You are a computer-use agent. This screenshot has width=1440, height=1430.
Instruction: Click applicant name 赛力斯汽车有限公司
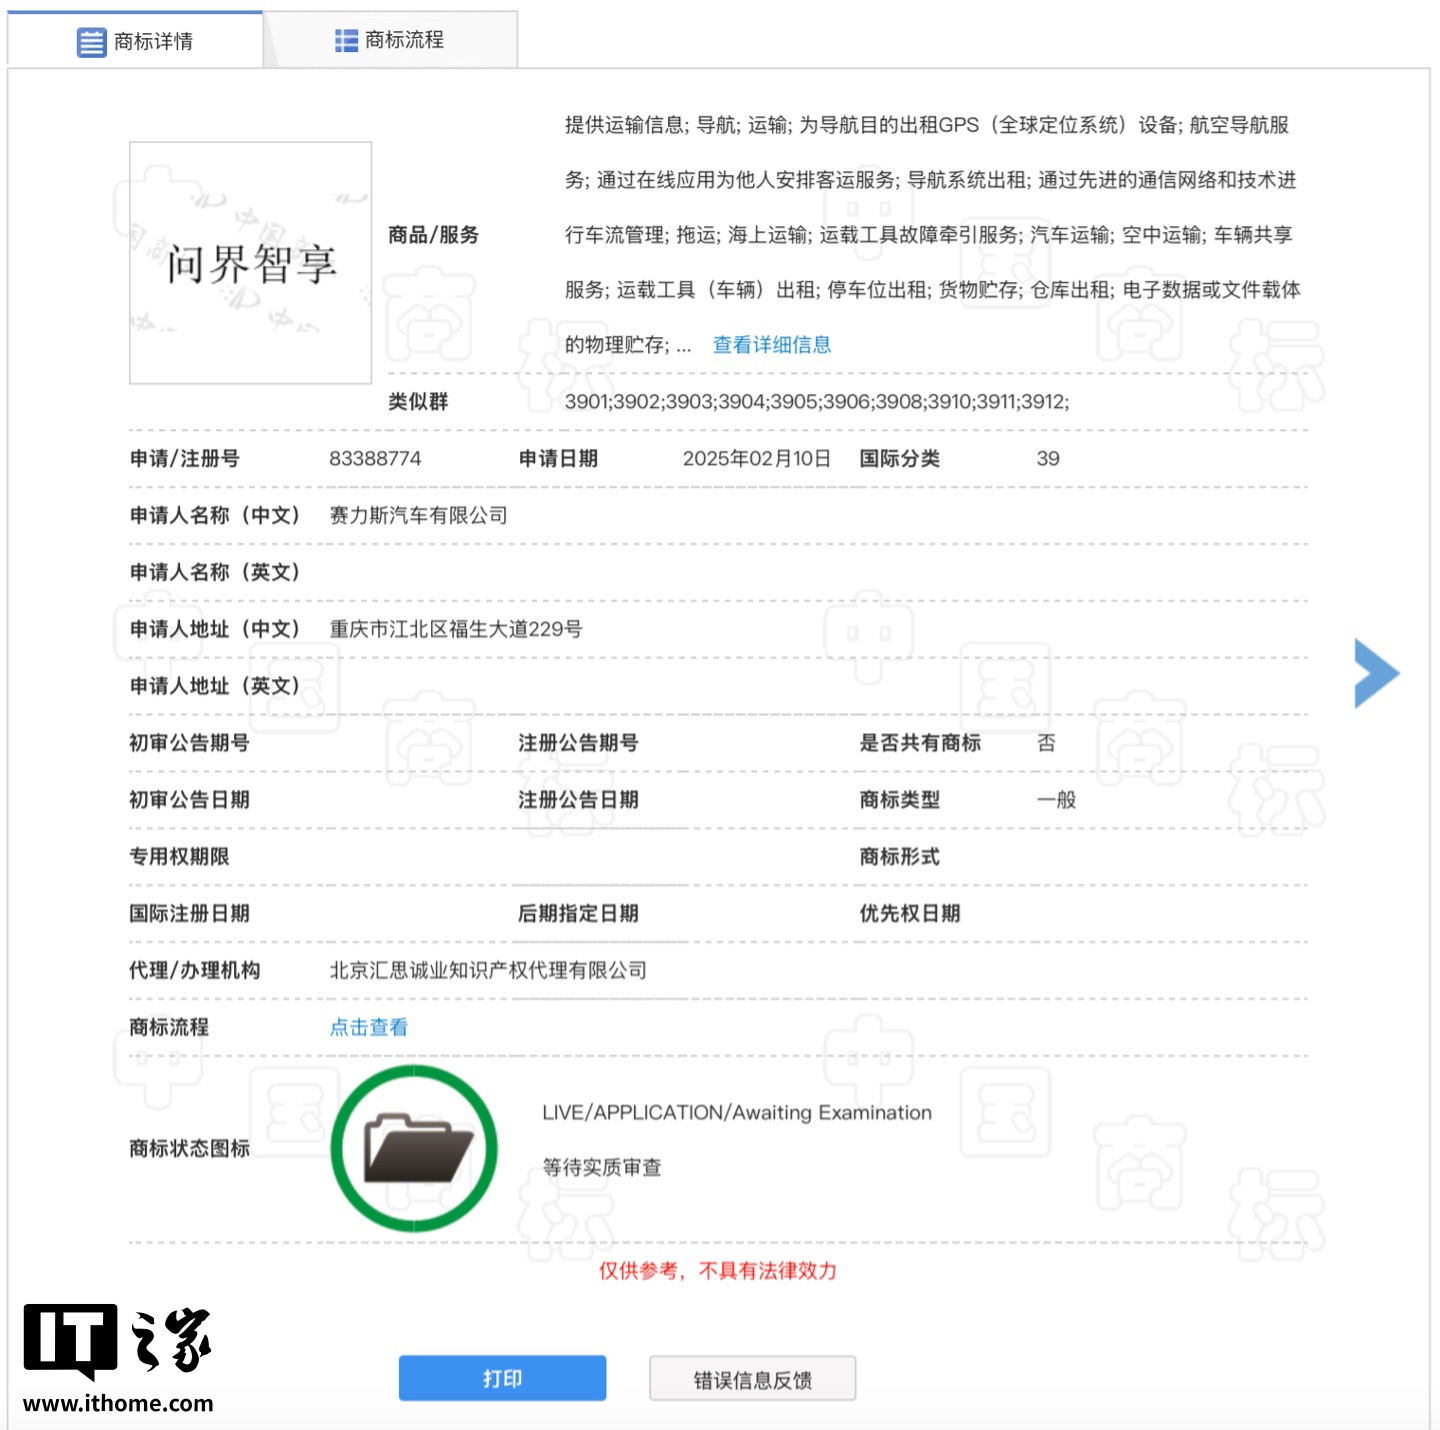point(418,515)
